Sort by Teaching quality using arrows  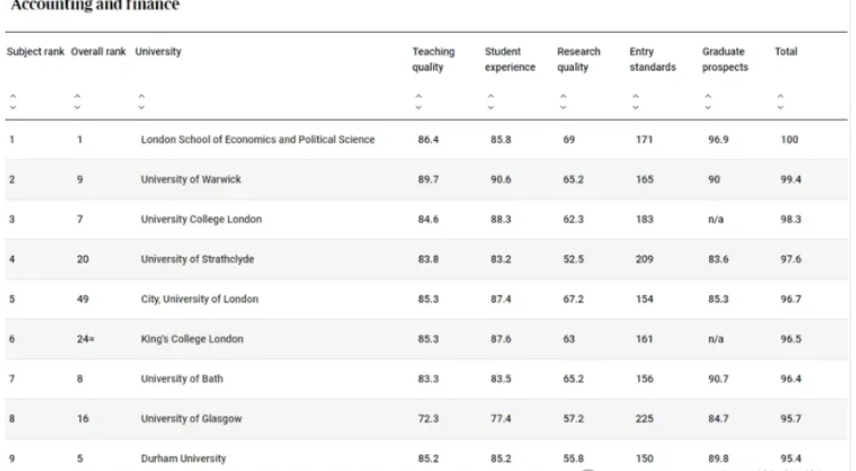417,99
